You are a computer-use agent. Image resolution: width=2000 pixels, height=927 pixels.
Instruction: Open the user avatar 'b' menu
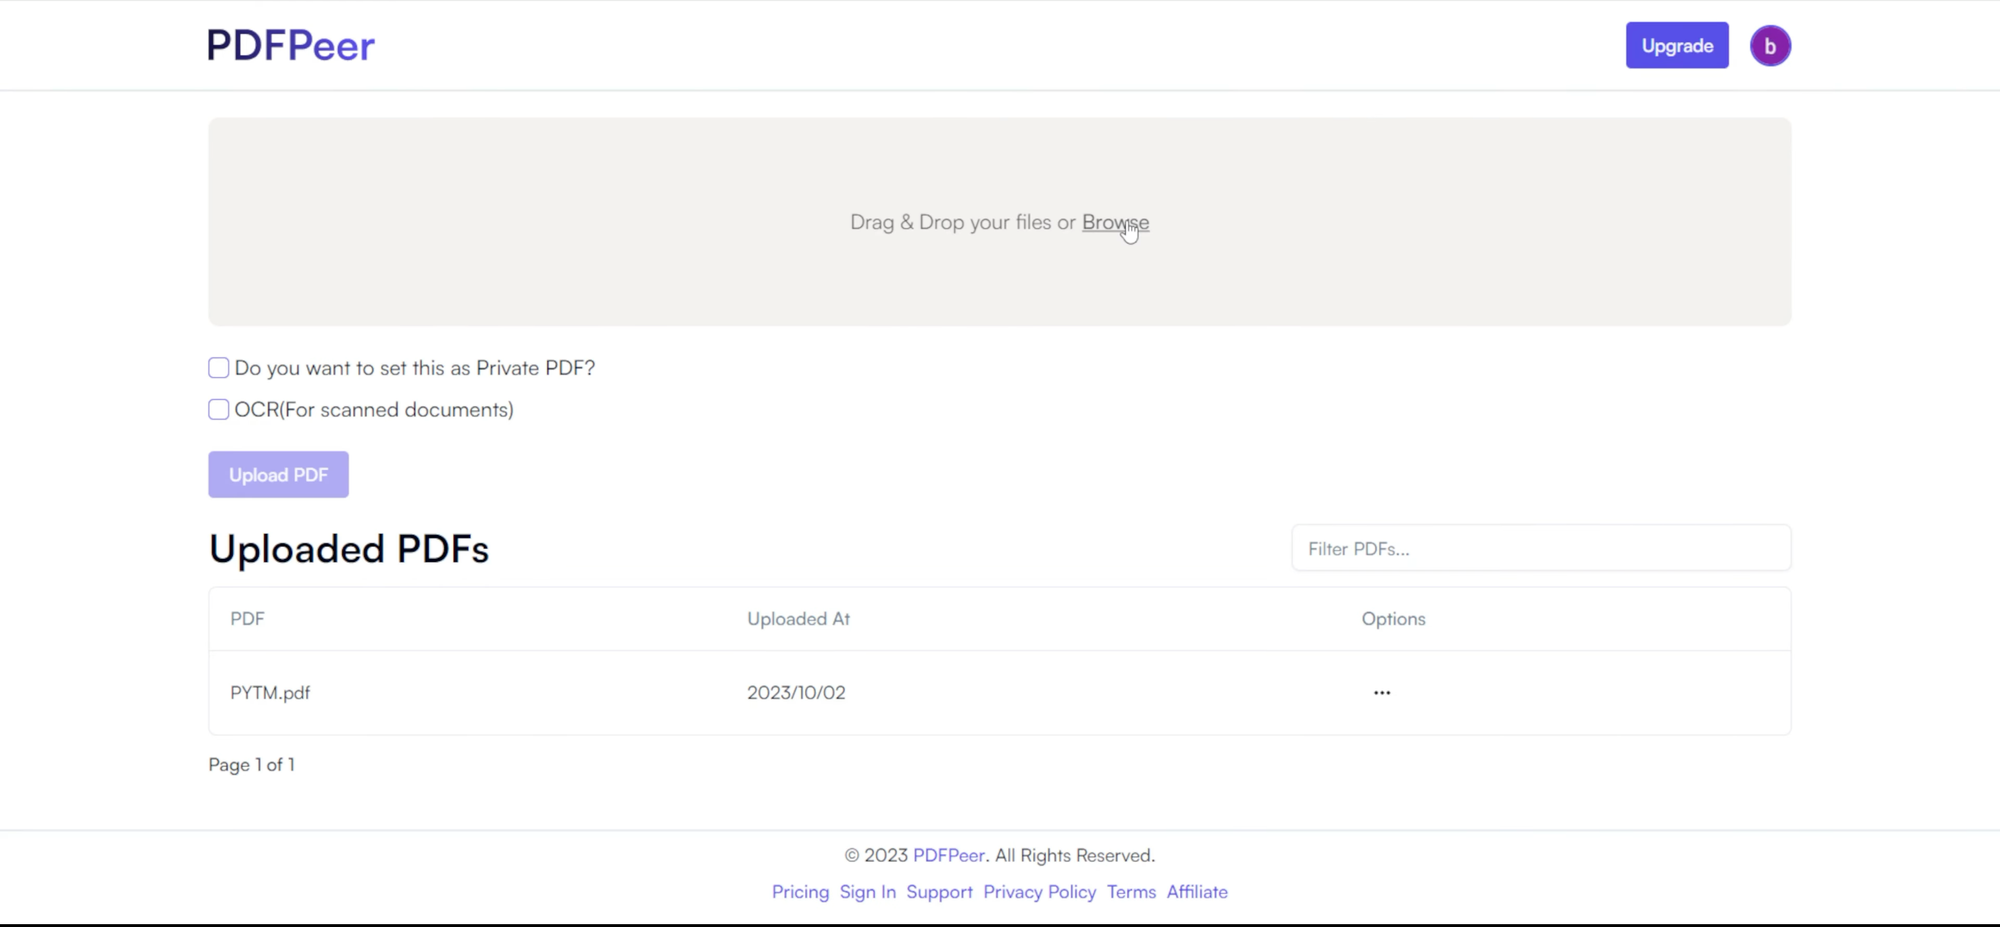tap(1770, 46)
